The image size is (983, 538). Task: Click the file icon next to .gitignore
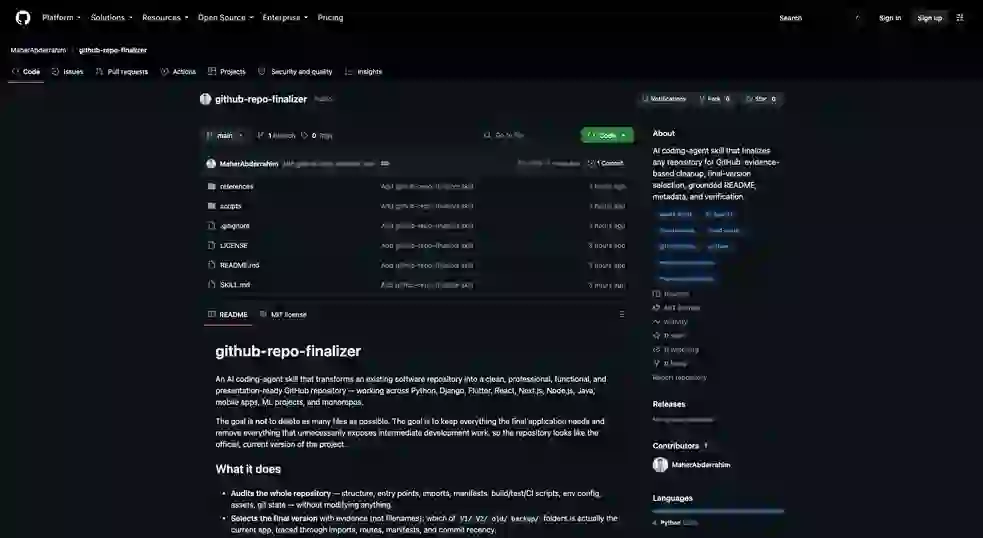[211, 226]
